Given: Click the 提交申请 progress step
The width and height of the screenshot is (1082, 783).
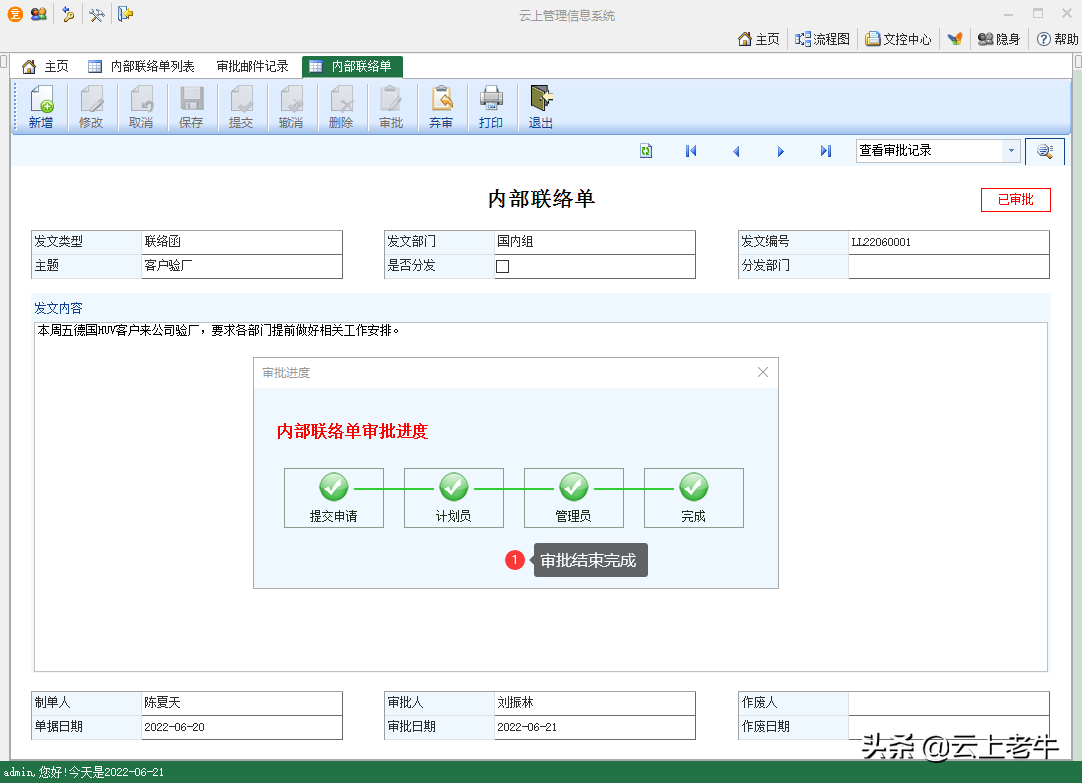Looking at the screenshot, I should (334, 498).
